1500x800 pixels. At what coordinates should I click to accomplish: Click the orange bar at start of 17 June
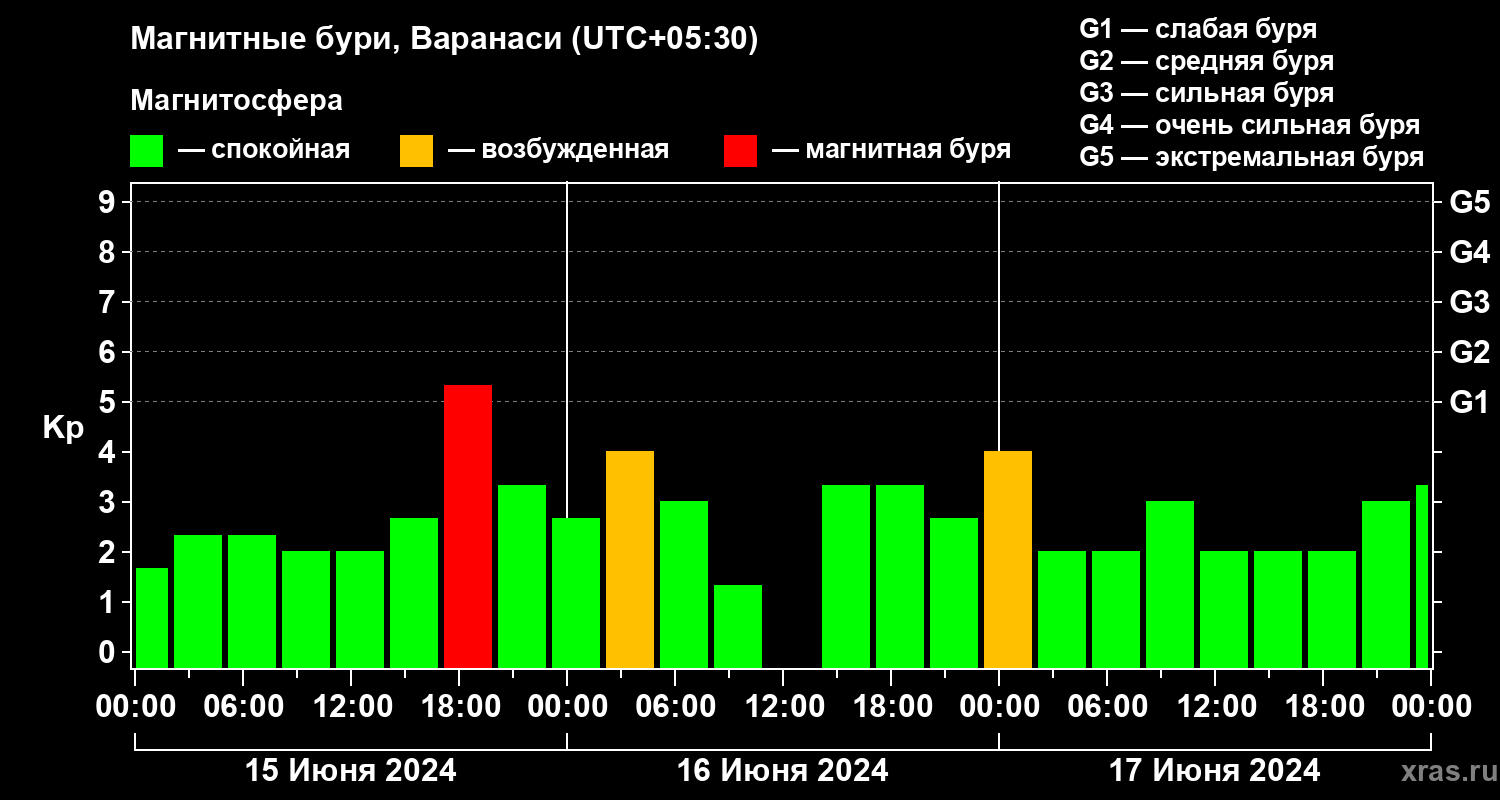[1008, 560]
